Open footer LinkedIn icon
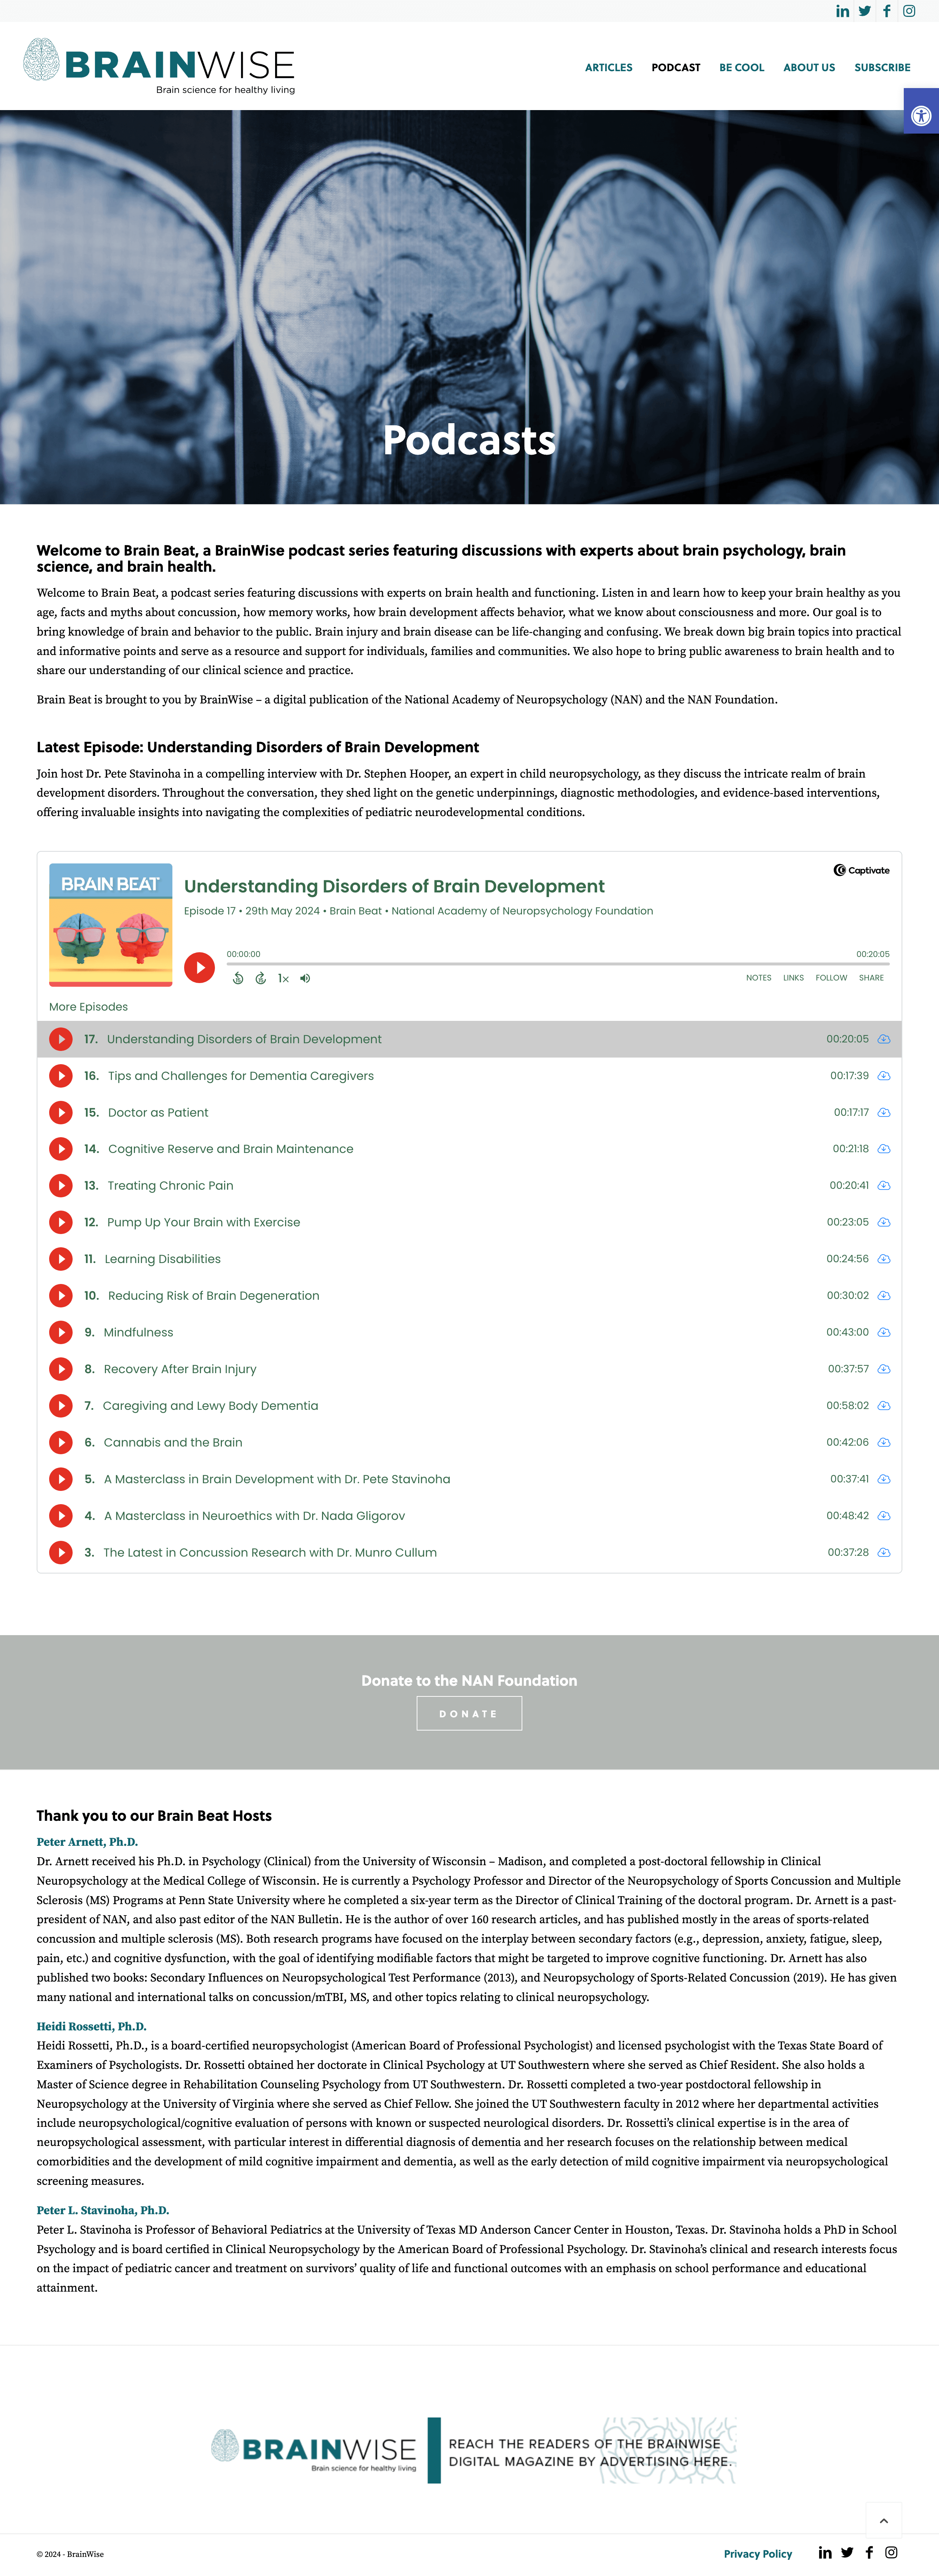 (x=825, y=2553)
